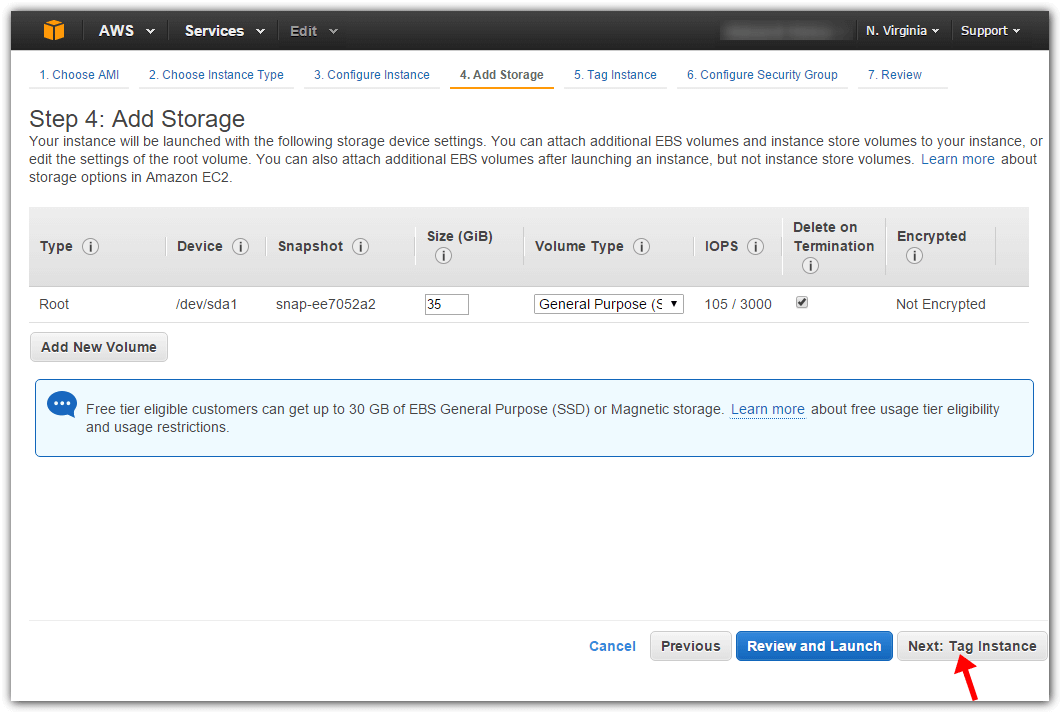Open the General Purpose volume type dropdown
The height and width of the screenshot is (714, 1062).
click(x=609, y=304)
